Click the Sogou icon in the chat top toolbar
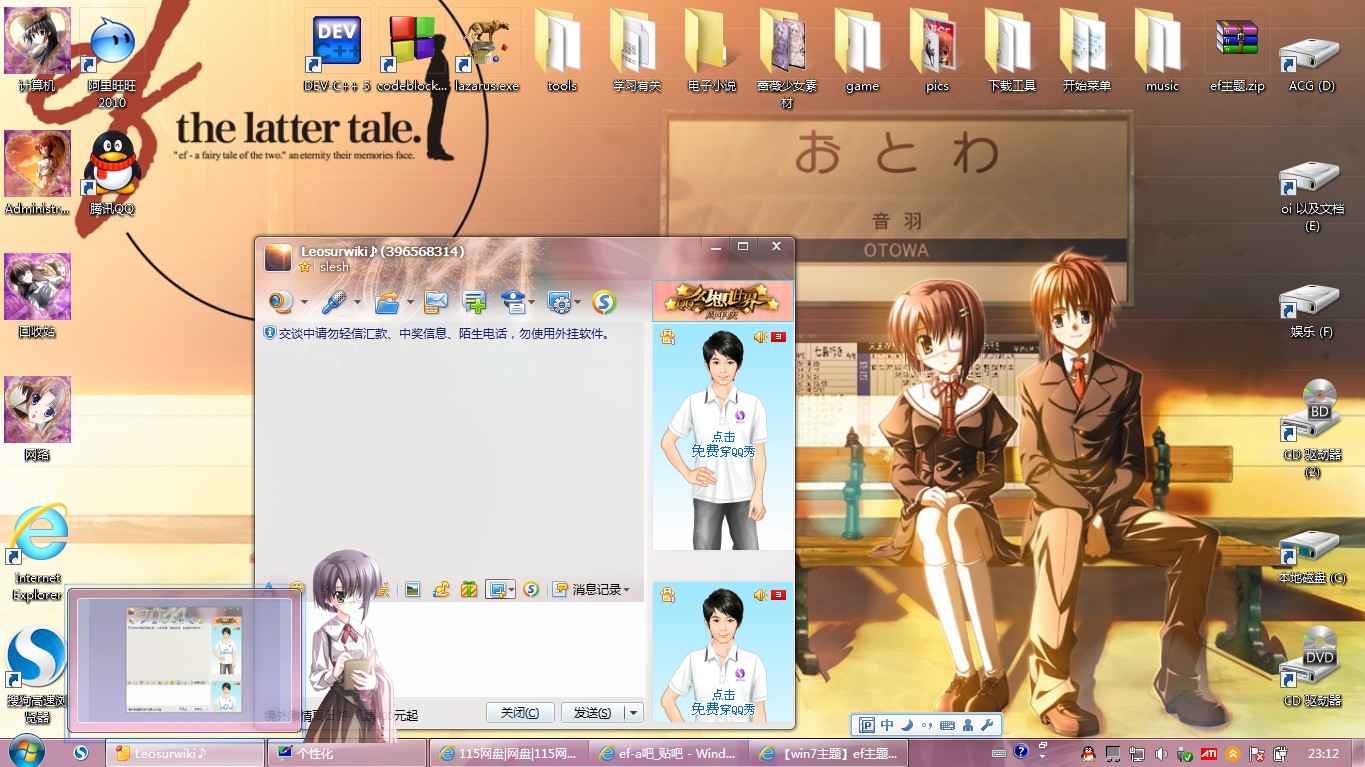1365x767 pixels. pos(604,301)
